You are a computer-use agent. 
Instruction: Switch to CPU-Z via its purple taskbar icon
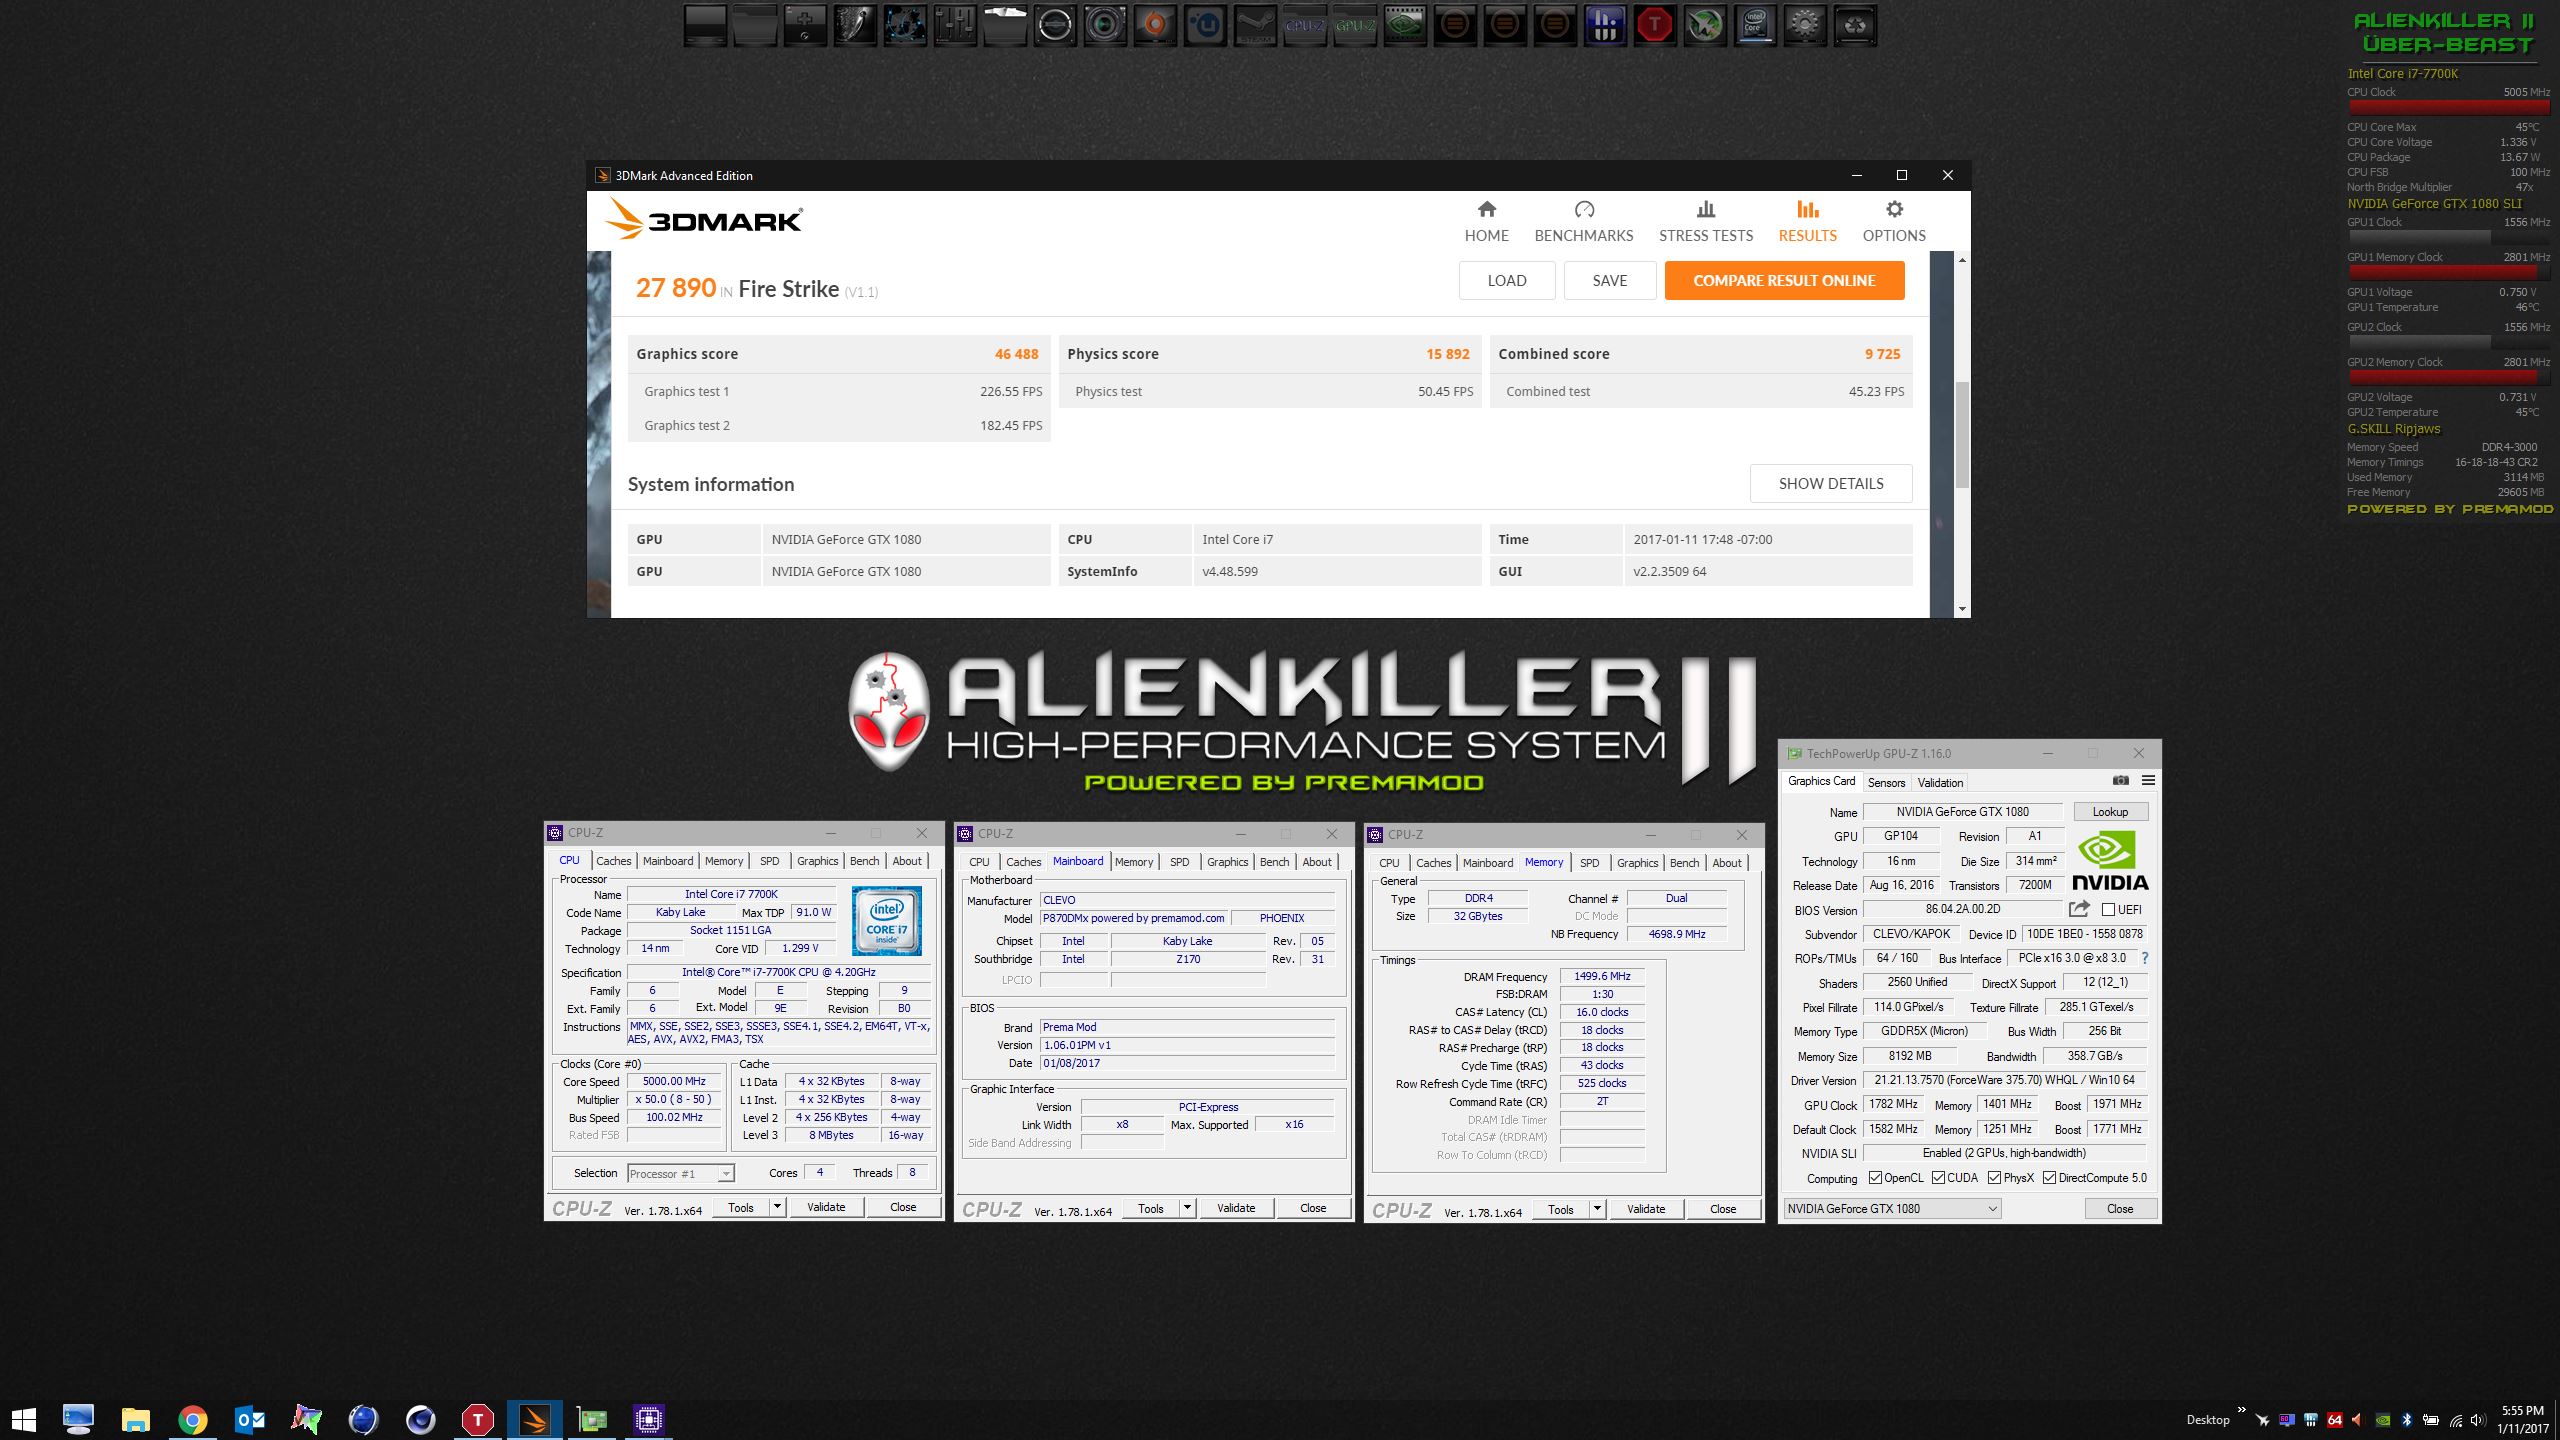(x=649, y=1419)
